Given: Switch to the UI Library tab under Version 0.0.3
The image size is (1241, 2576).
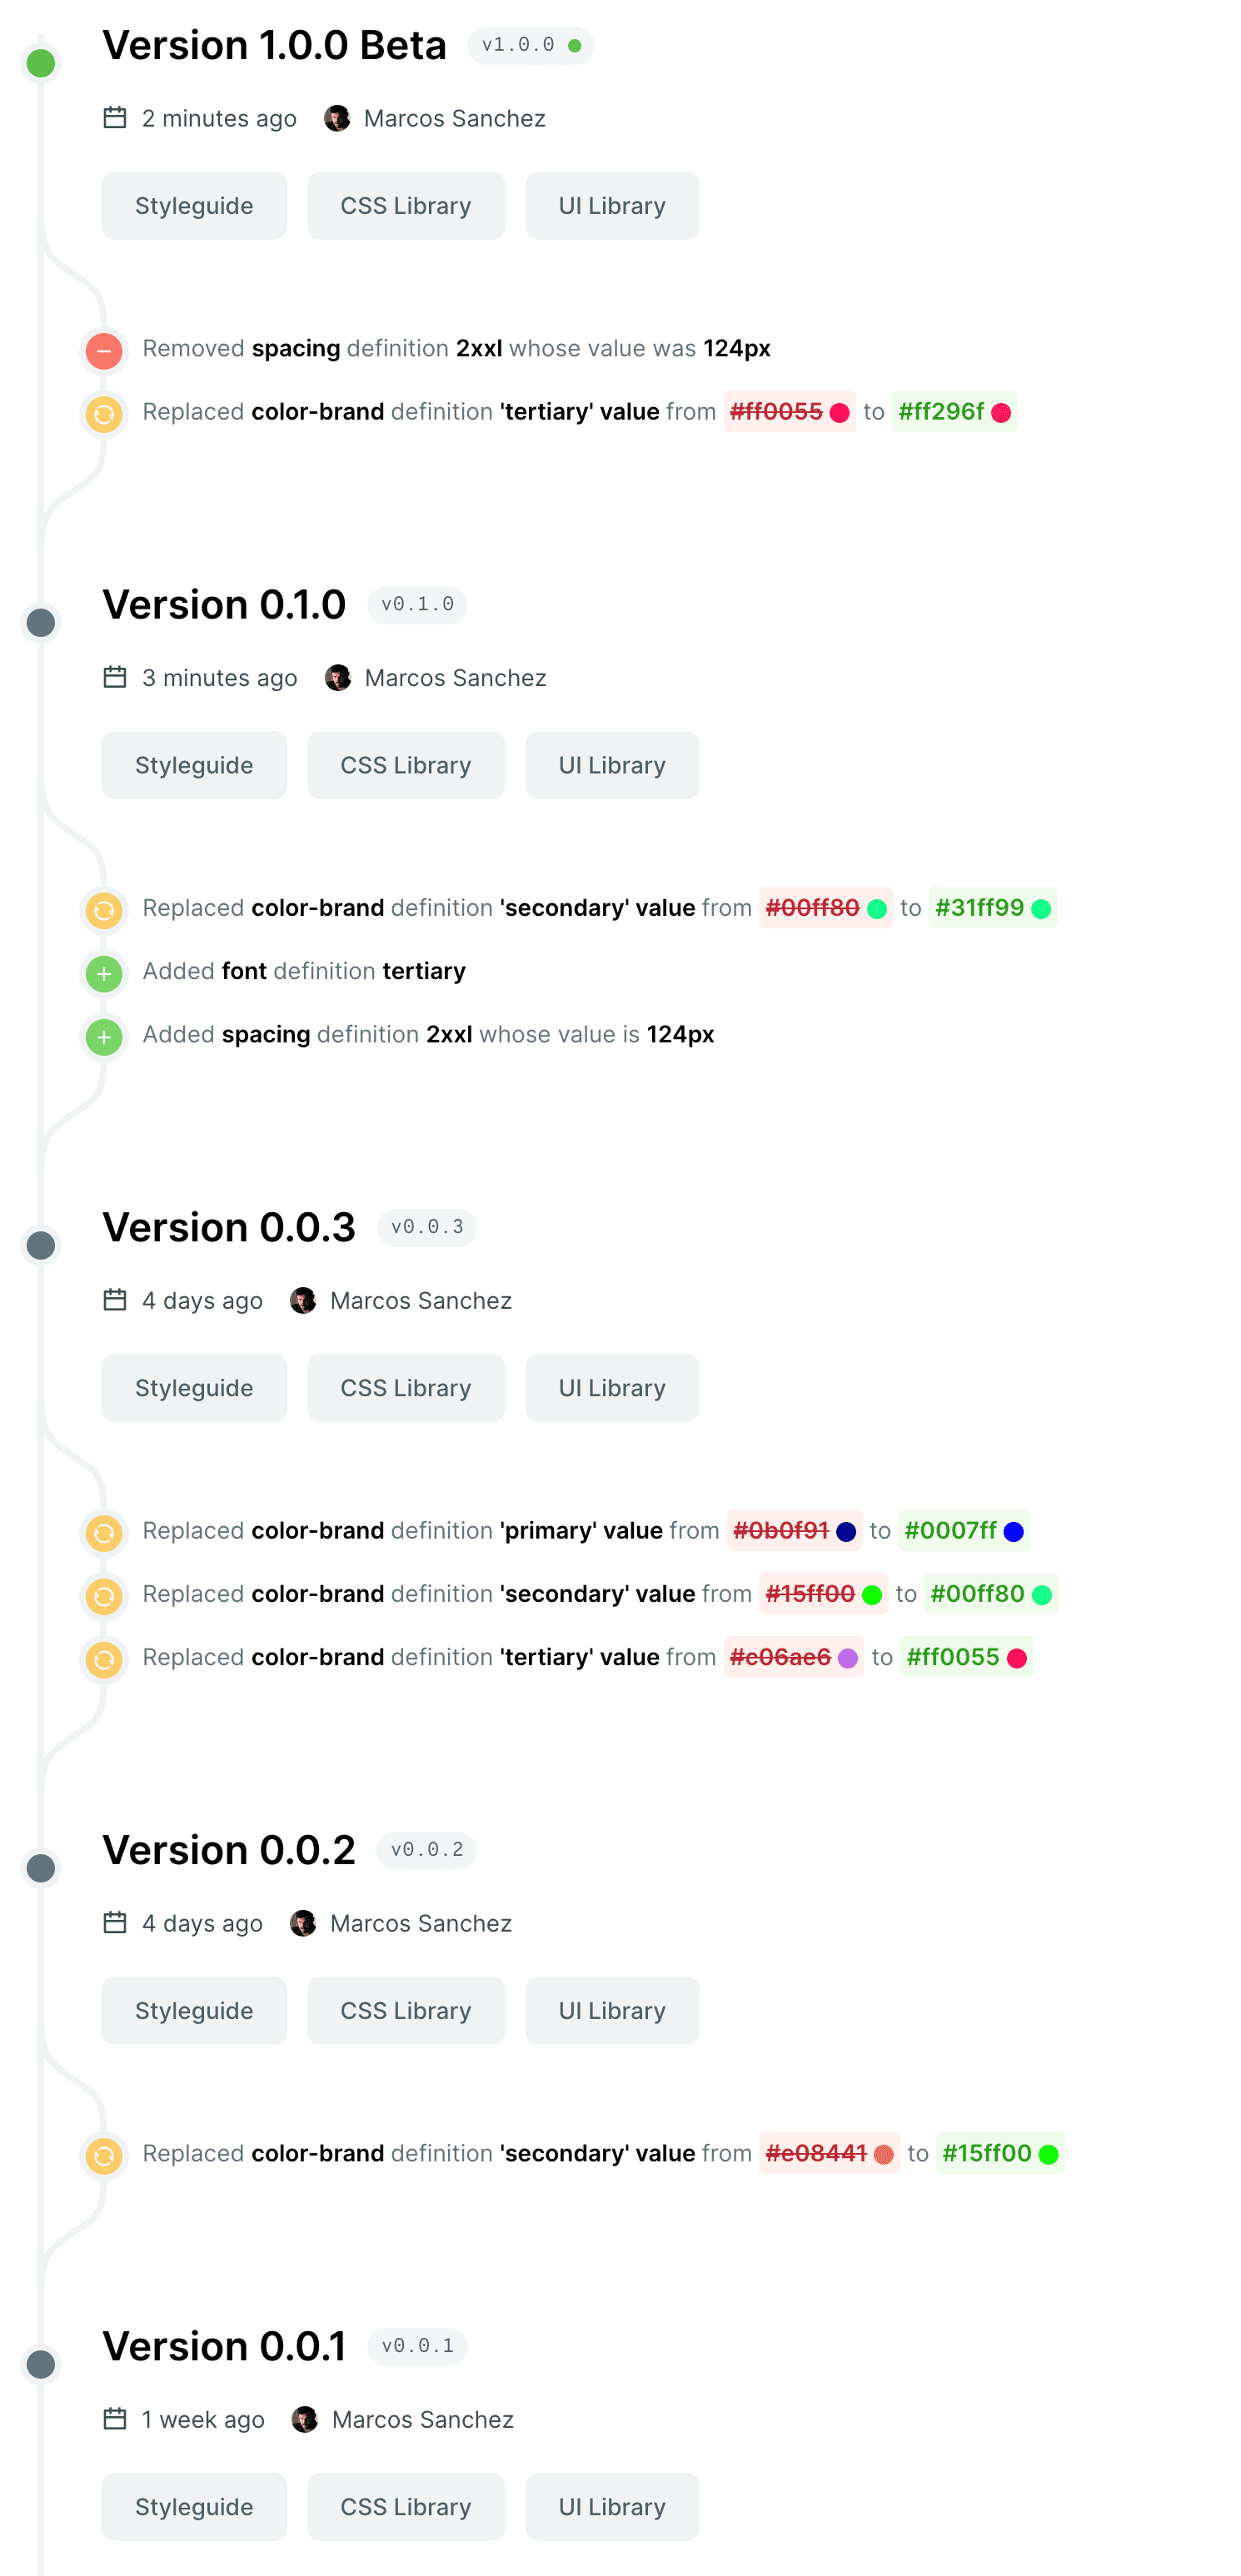Looking at the screenshot, I should [612, 1388].
